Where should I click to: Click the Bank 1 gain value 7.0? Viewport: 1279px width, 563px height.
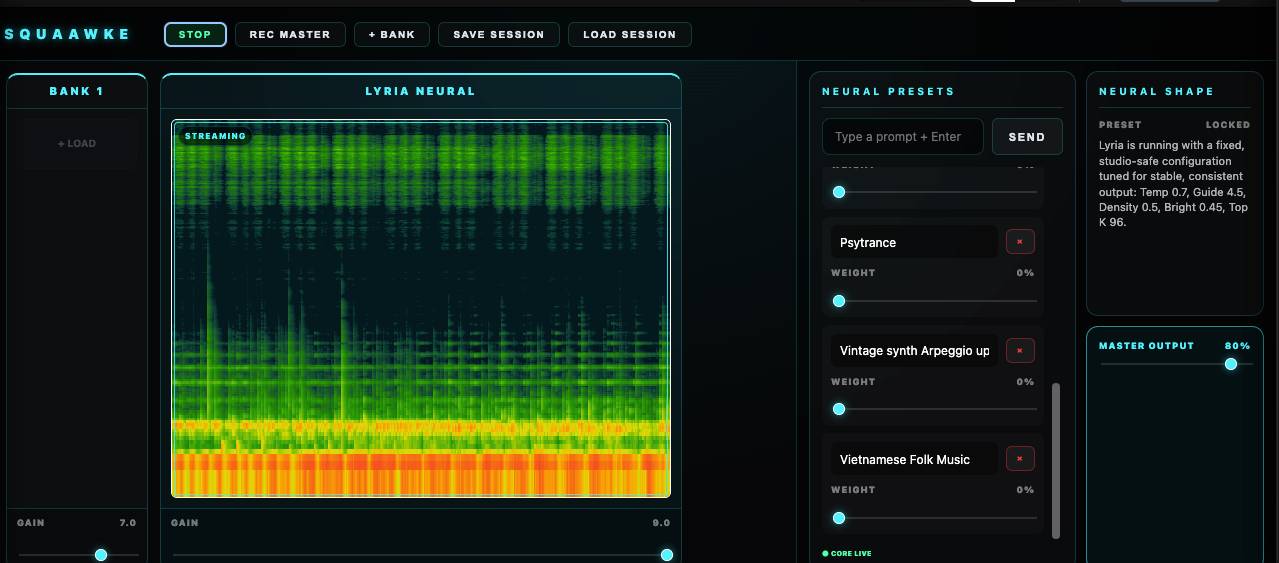(x=128, y=523)
